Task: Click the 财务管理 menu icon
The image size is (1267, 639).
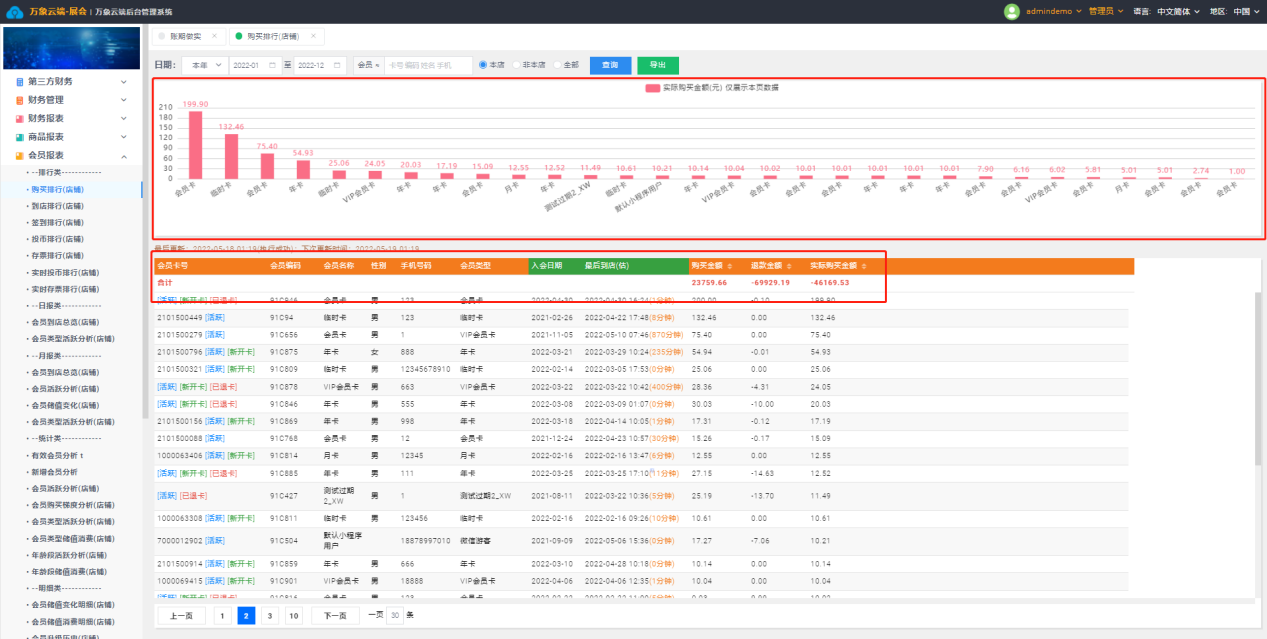Action: coord(19,100)
